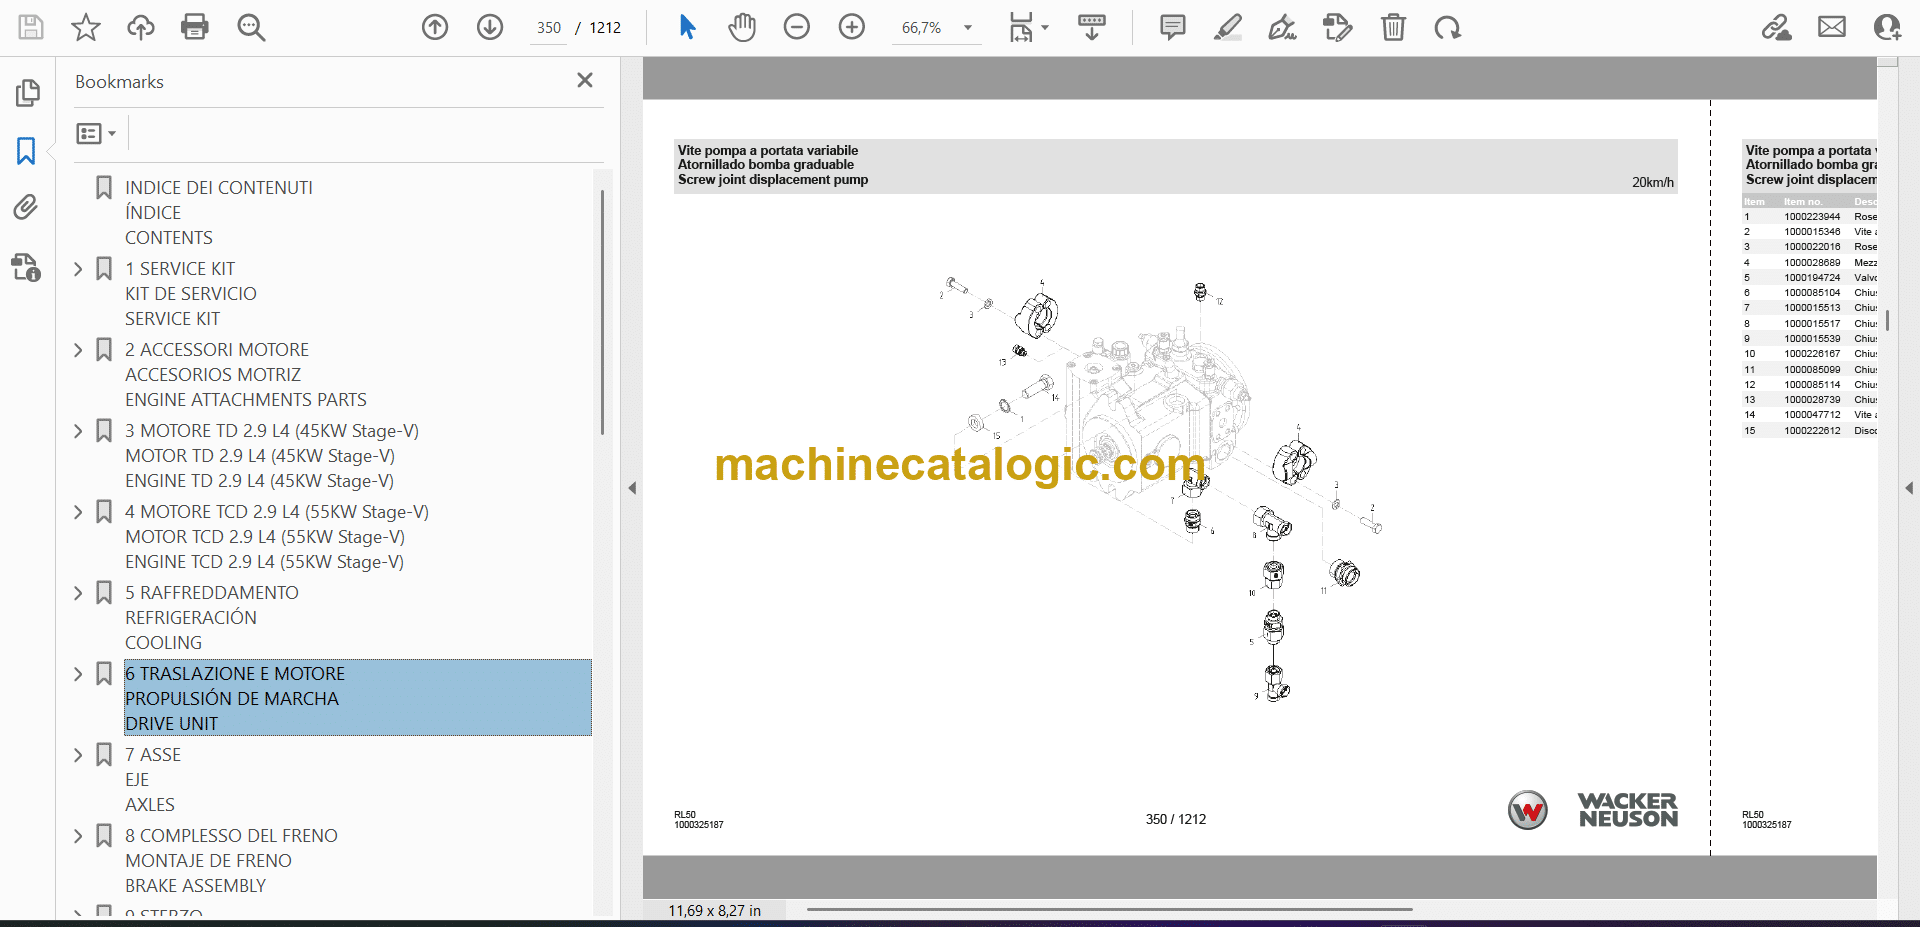Select the Hand pan tool
Viewport: 1920px width, 927px height.
click(742, 27)
